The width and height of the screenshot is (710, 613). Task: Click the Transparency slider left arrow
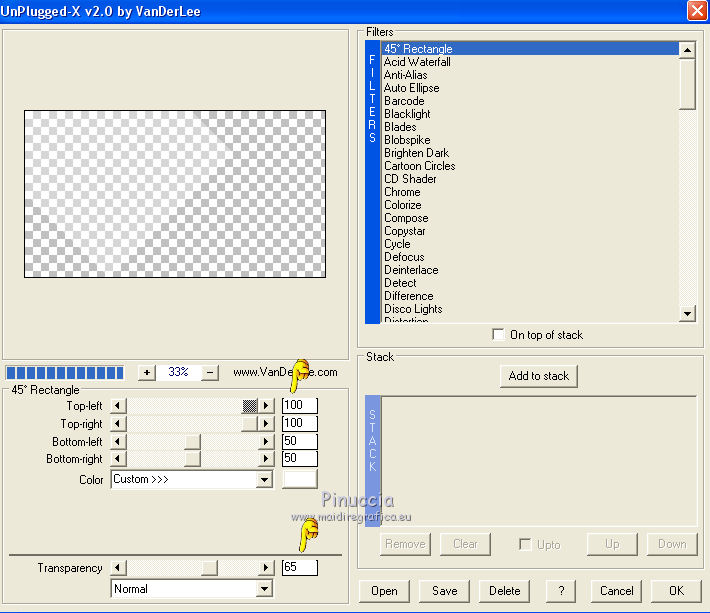(118, 568)
